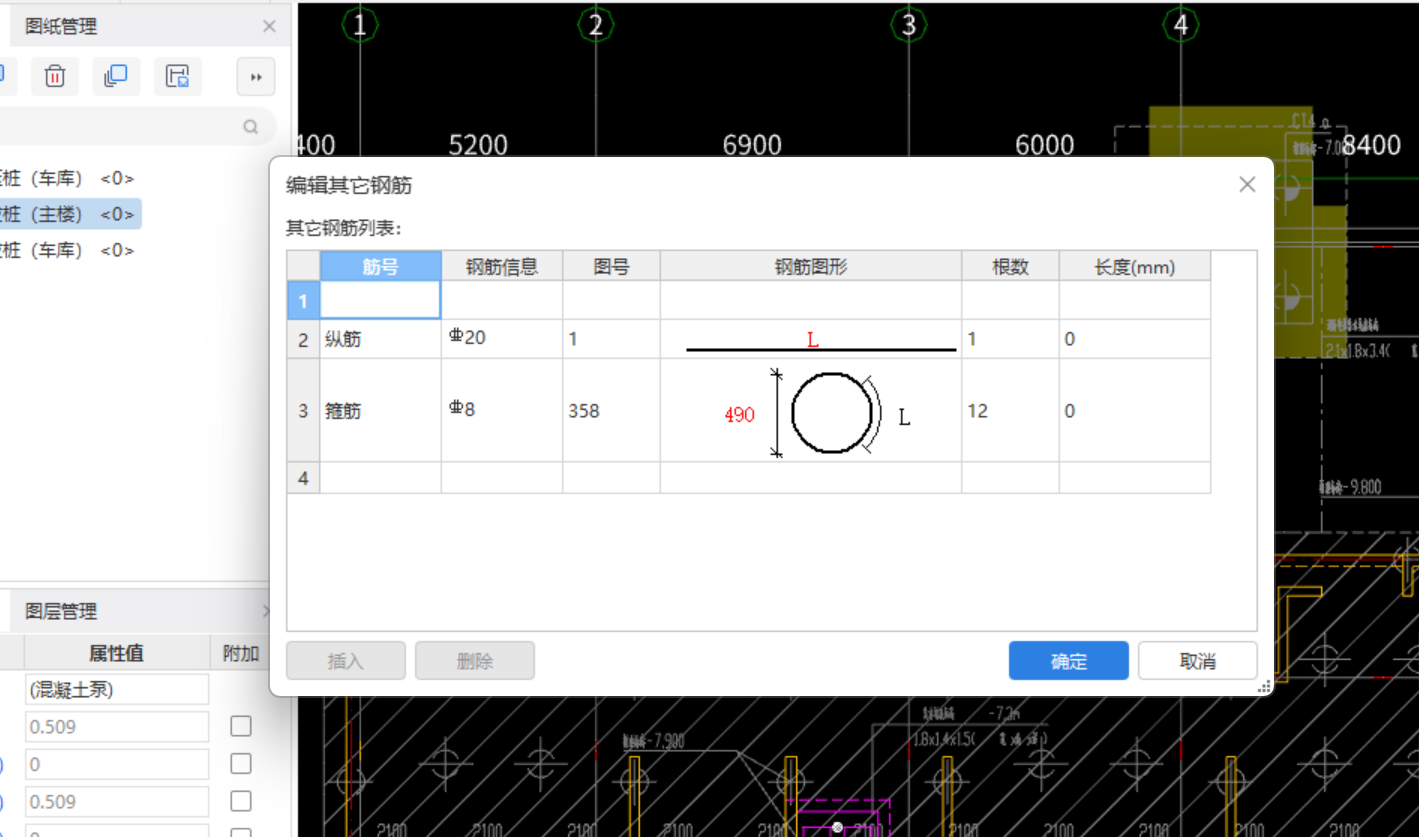Viewport: 1419px width, 837px height.
Task: Click the 插入 button
Action: click(x=346, y=661)
